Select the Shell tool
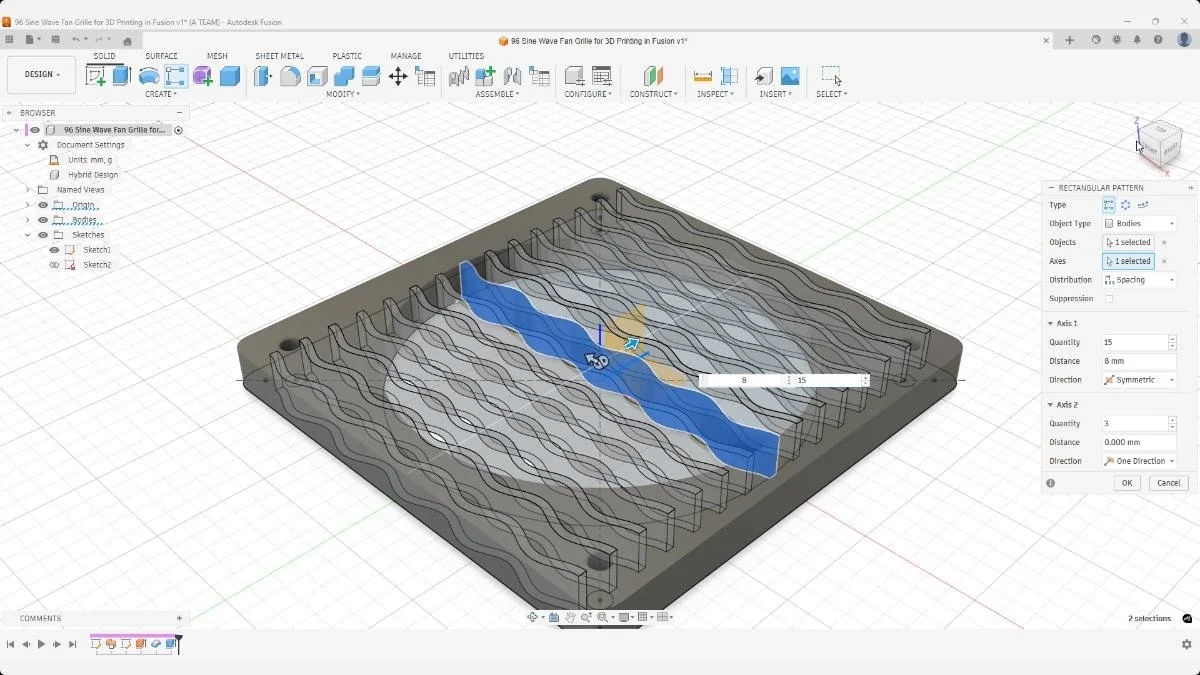The height and width of the screenshot is (675, 1200). [x=317, y=76]
